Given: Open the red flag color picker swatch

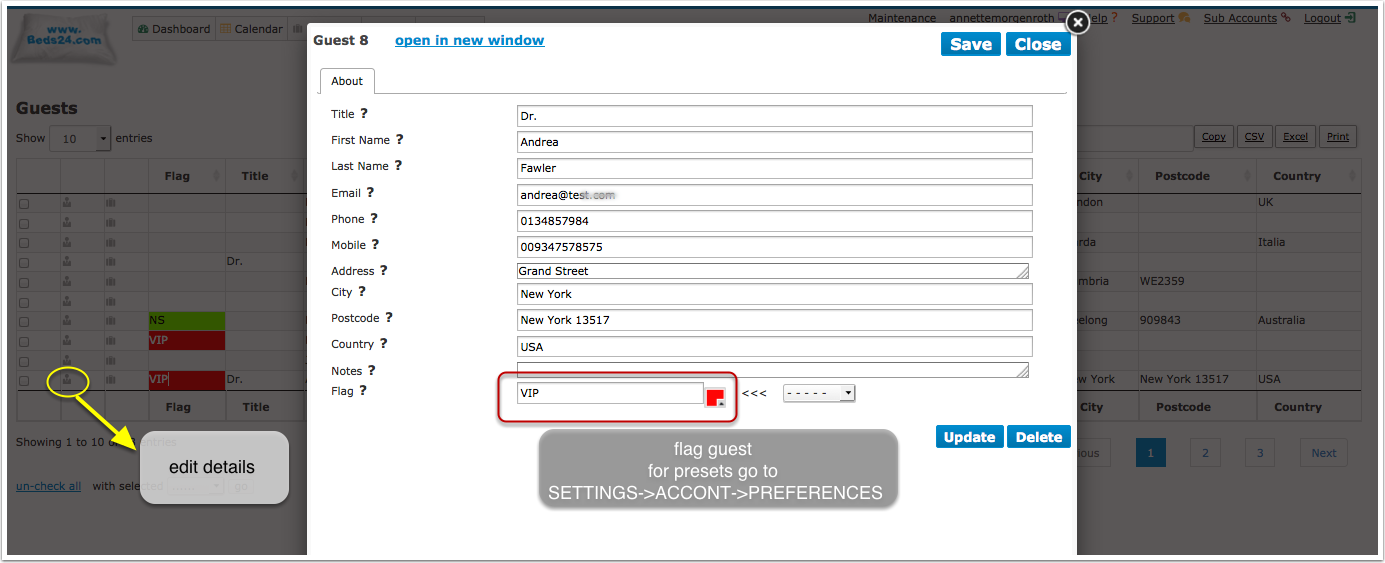Looking at the screenshot, I should point(715,397).
